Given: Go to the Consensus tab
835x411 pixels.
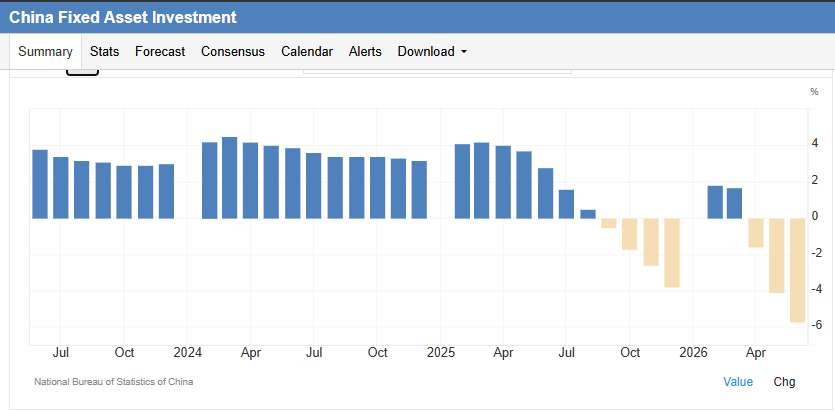Looking at the screenshot, I should 233,52.
